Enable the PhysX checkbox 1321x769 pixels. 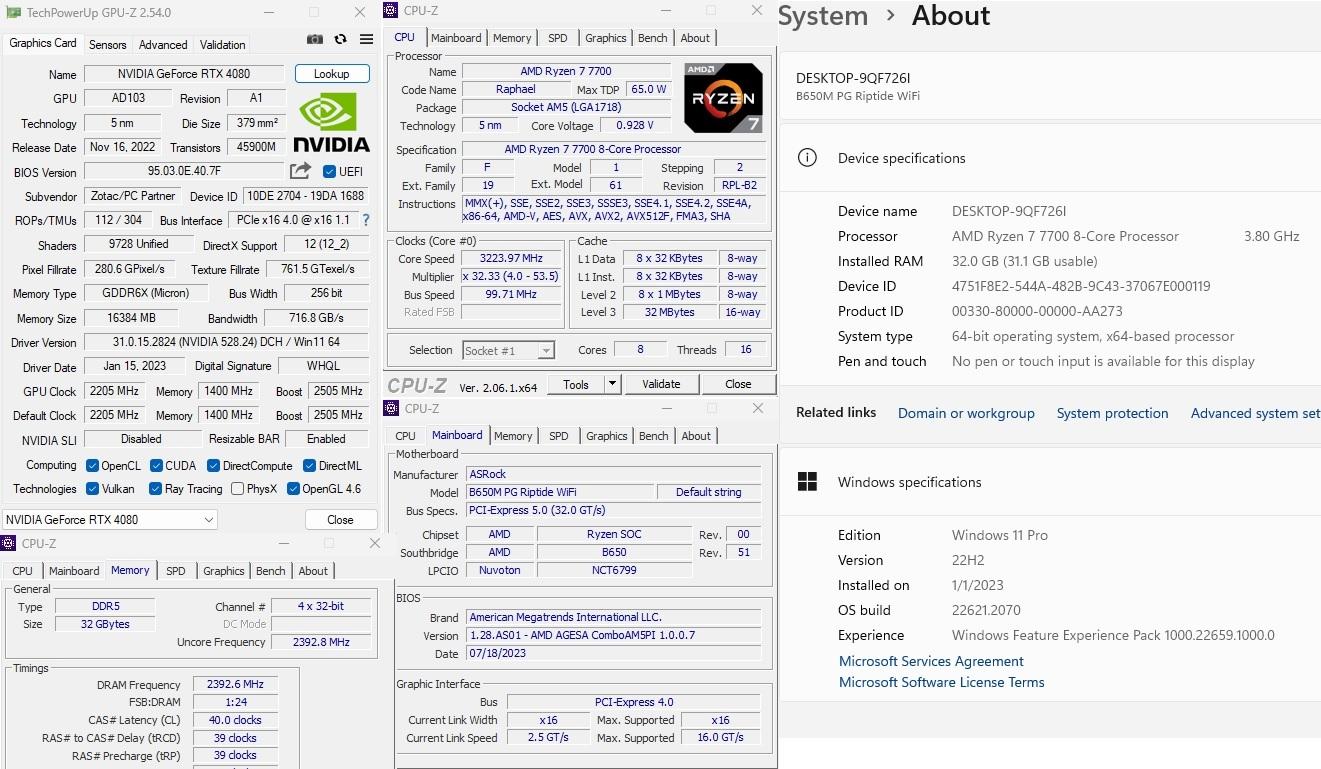237,489
